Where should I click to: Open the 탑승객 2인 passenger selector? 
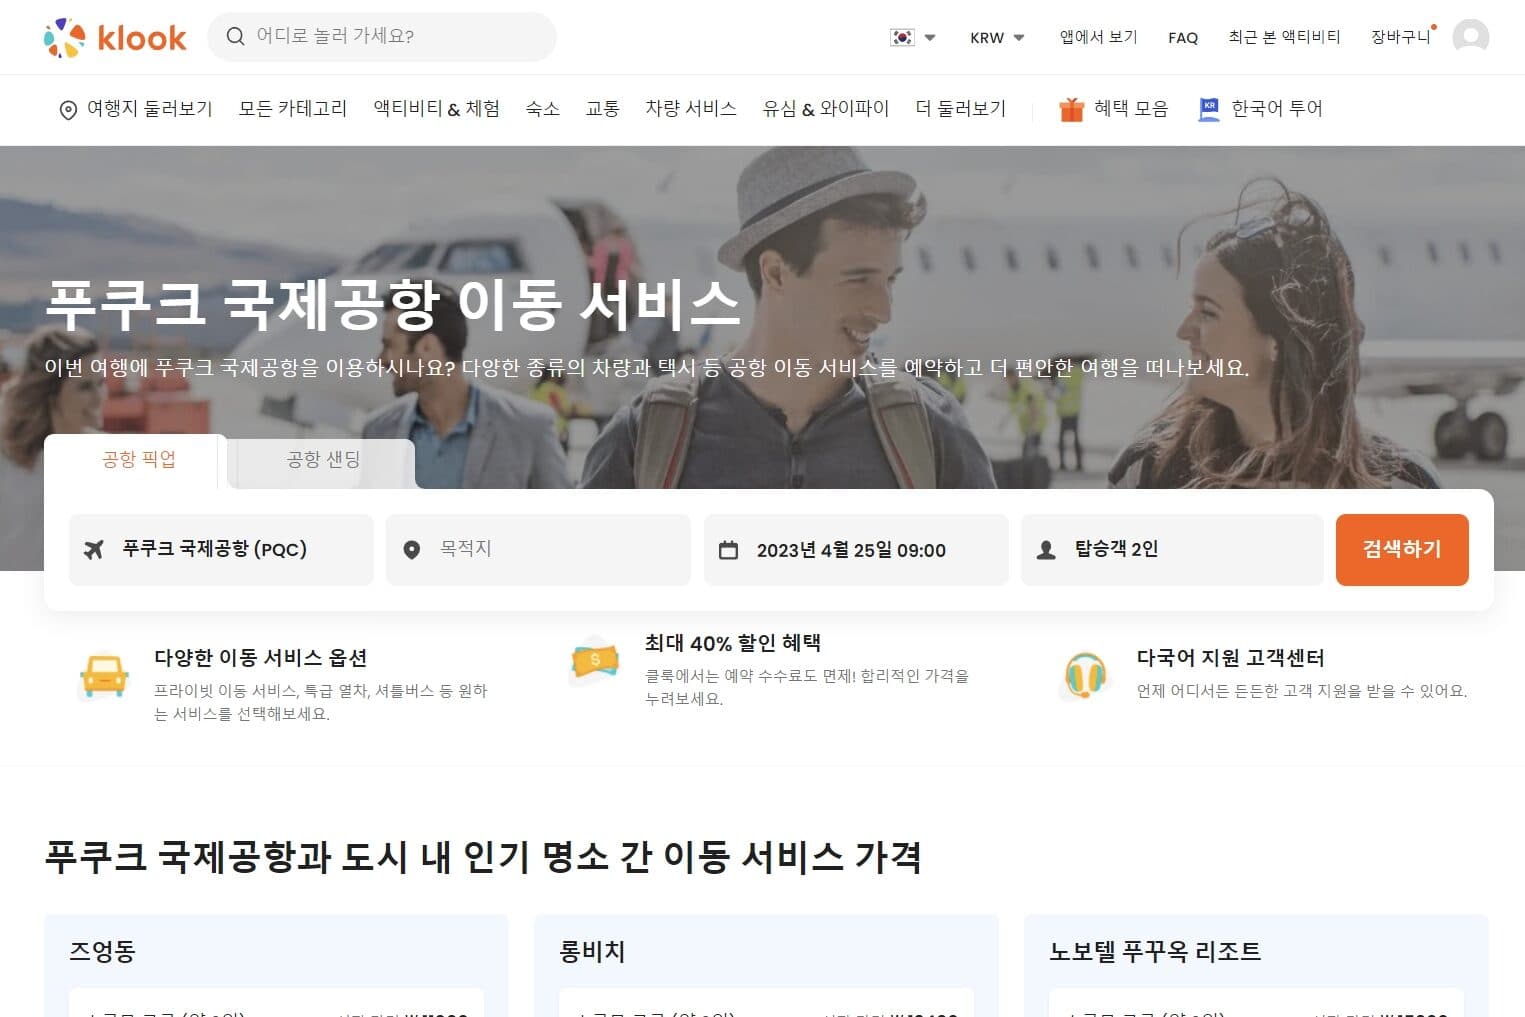[x=1171, y=549]
